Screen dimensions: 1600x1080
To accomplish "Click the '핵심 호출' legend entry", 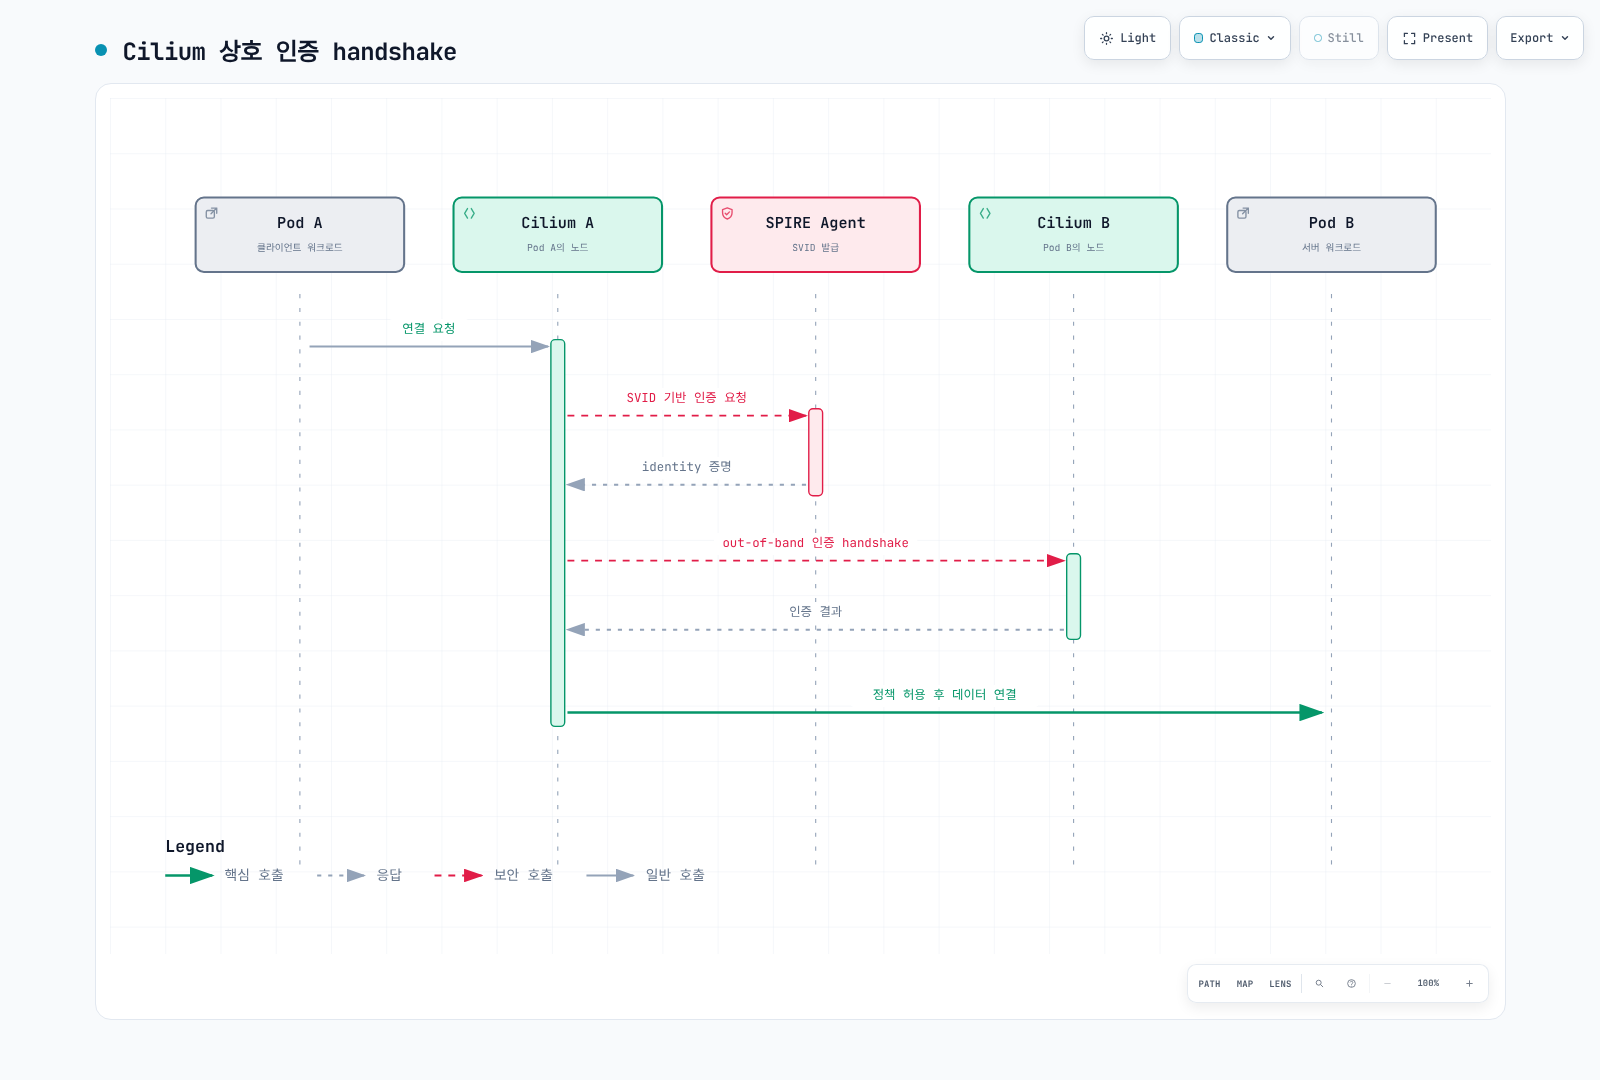I will (225, 875).
